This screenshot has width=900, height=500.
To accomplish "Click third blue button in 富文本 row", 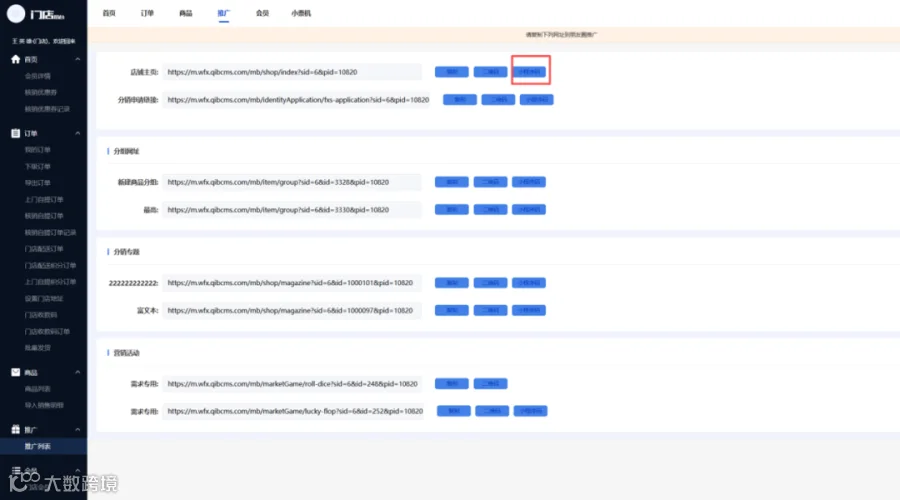I will [x=529, y=310].
